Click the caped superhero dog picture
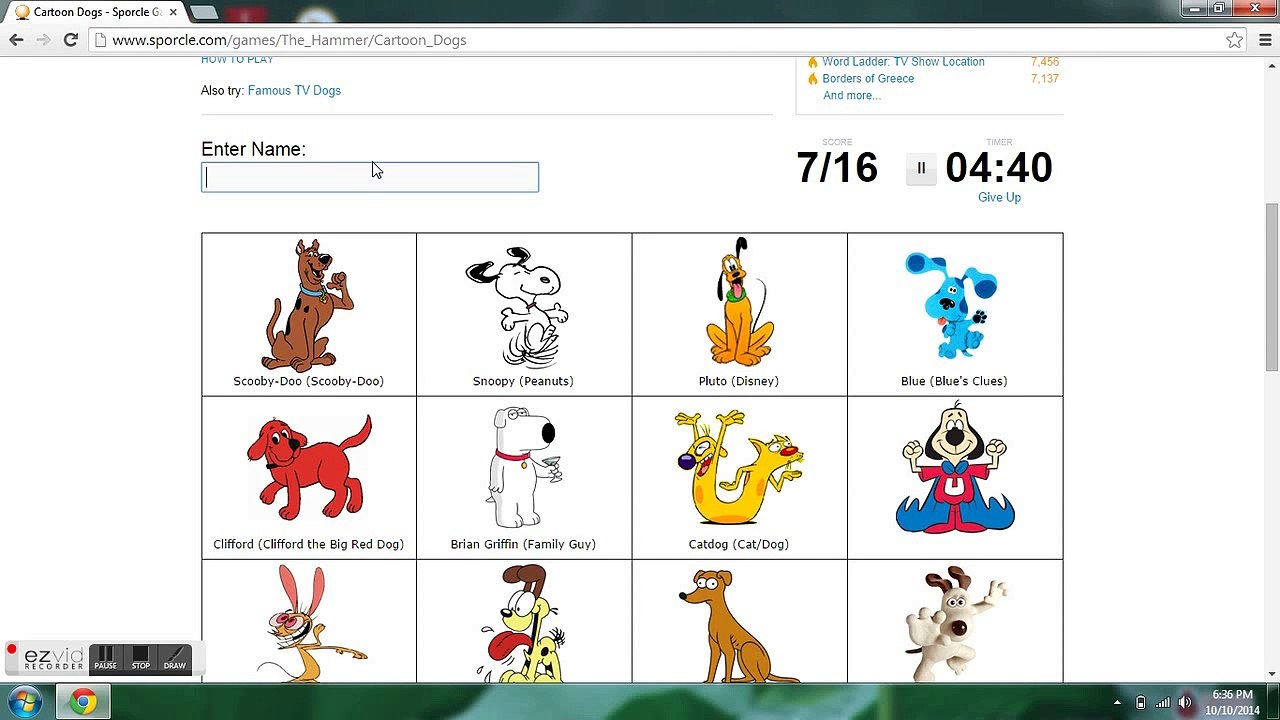 tap(955, 468)
